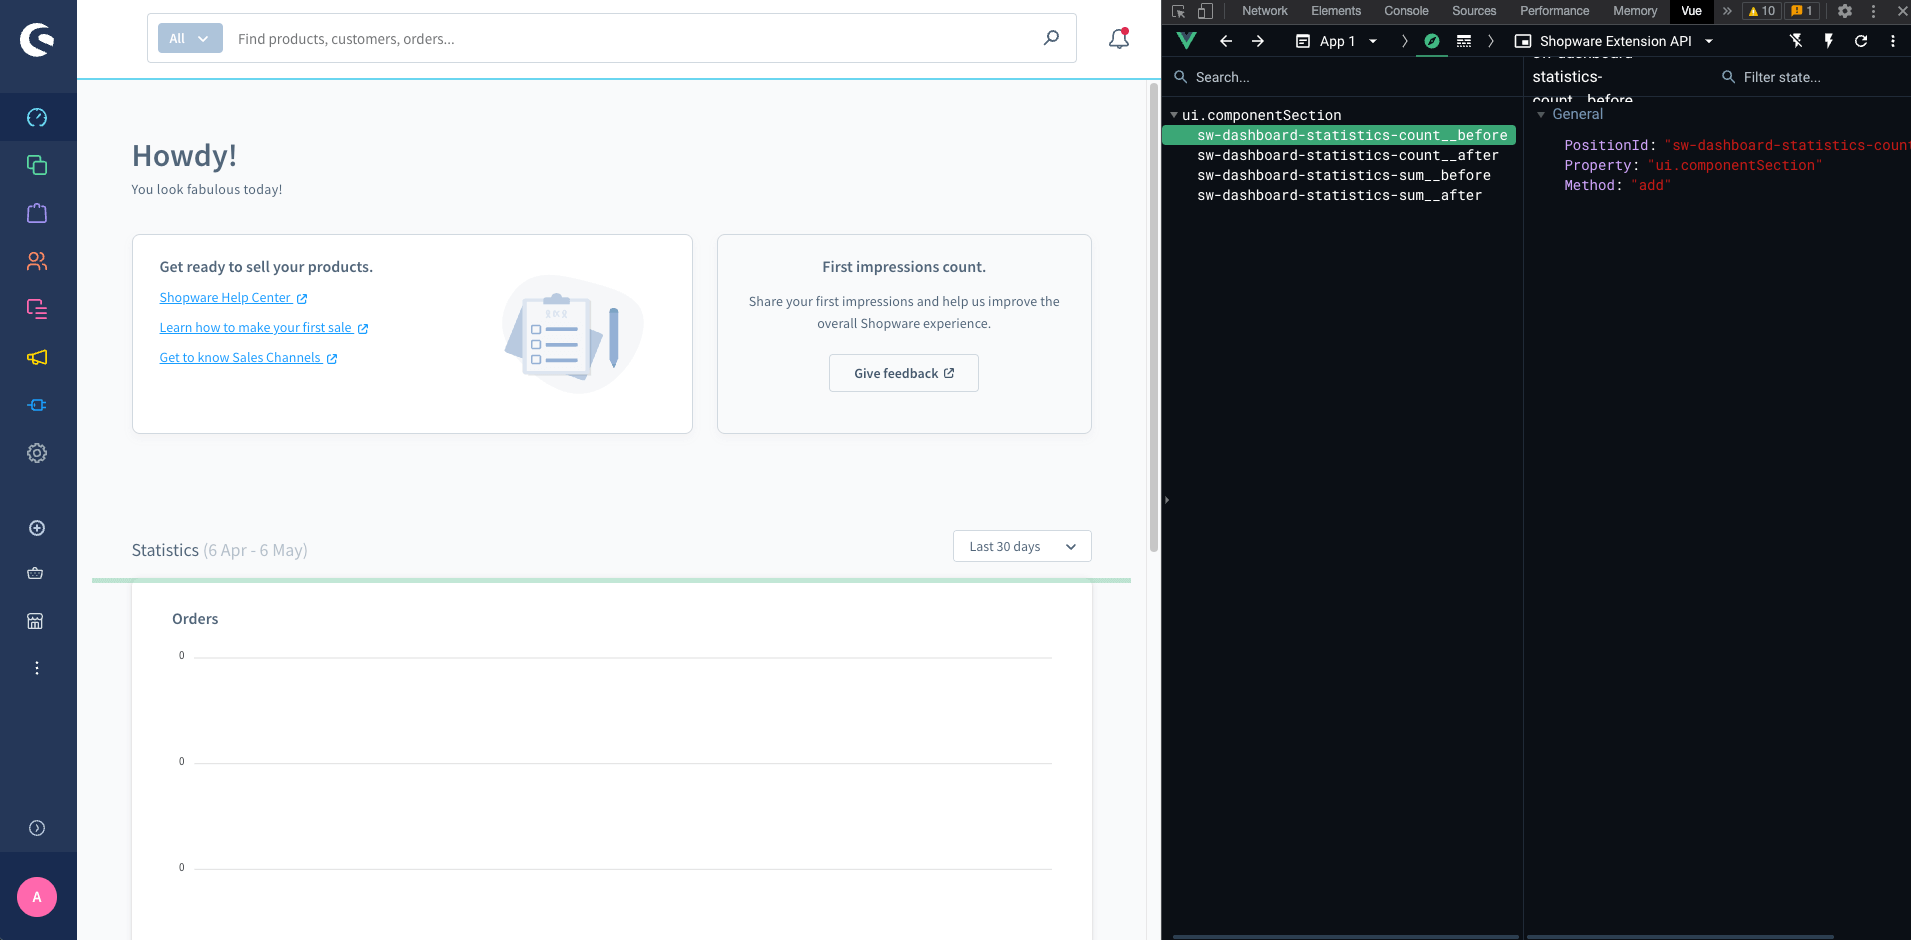Open the Shopware Dashboard section
This screenshot has height=940, width=1911.
click(x=37, y=116)
